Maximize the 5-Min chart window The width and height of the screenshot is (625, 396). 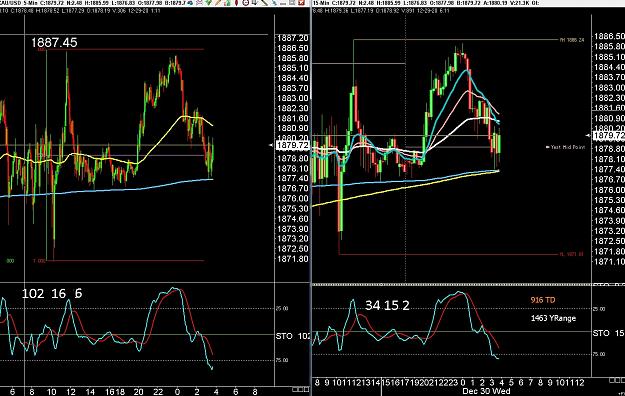tap(292, 2)
